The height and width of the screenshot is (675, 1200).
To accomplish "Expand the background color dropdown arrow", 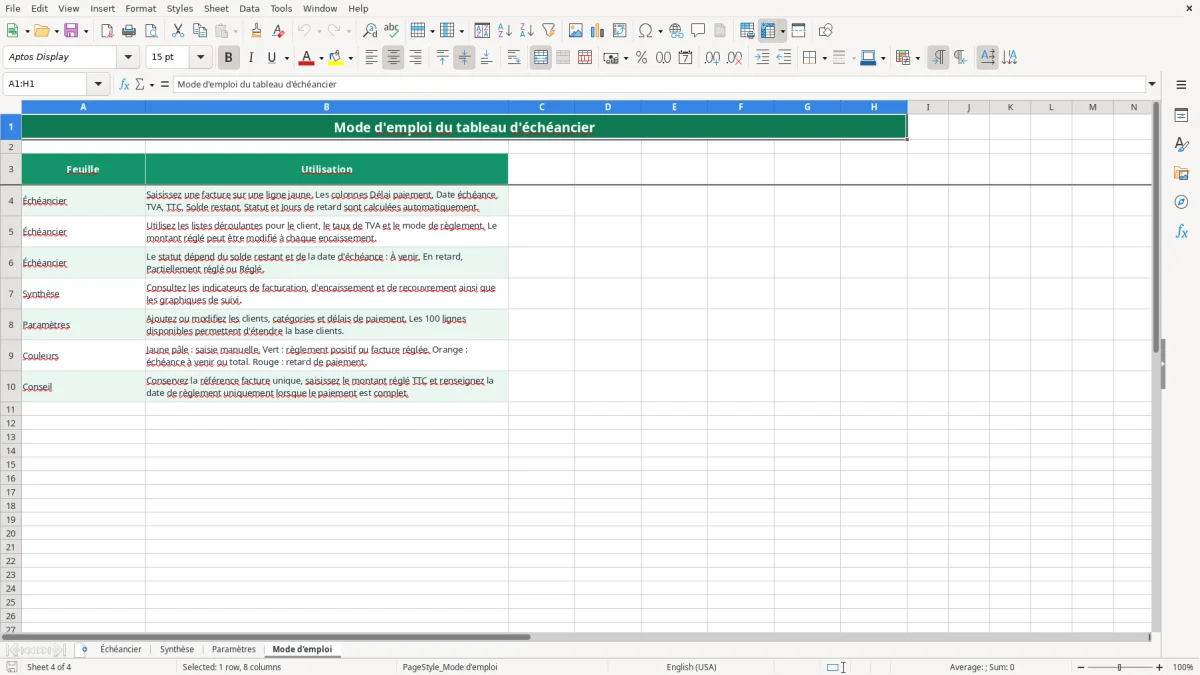I will point(351,58).
